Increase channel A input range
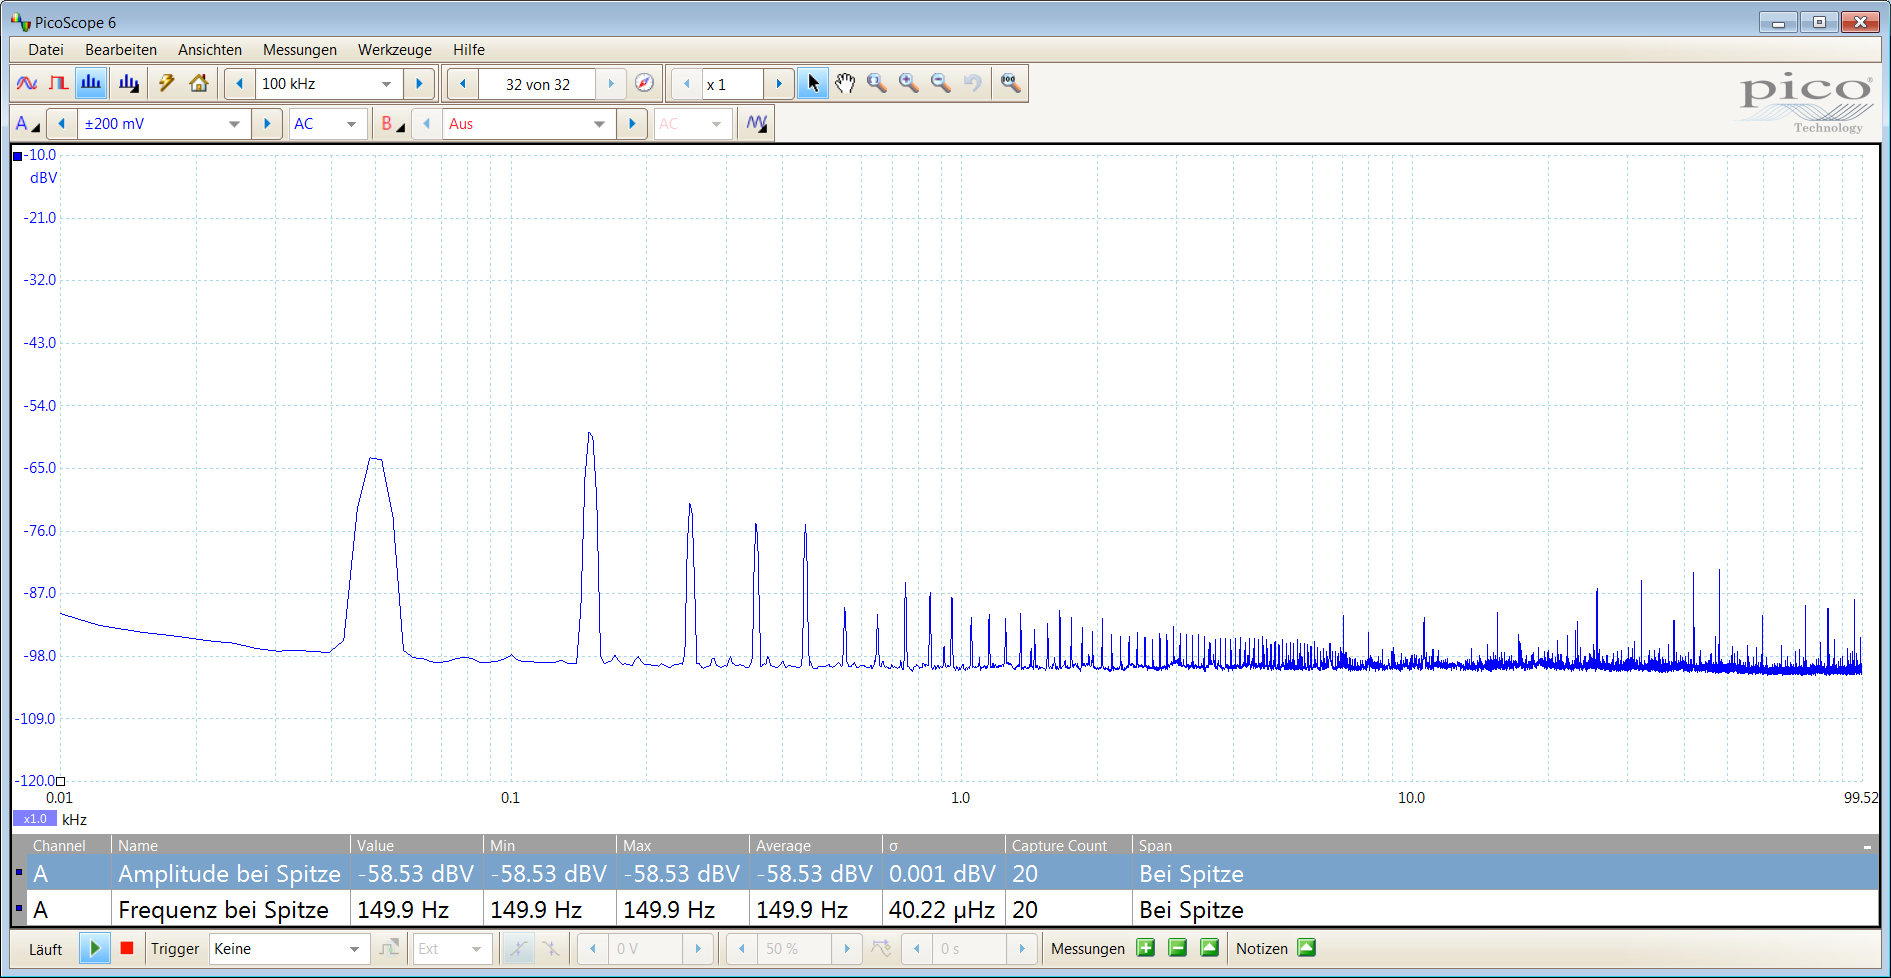Screen dimensions: 1891x978 (267, 124)
